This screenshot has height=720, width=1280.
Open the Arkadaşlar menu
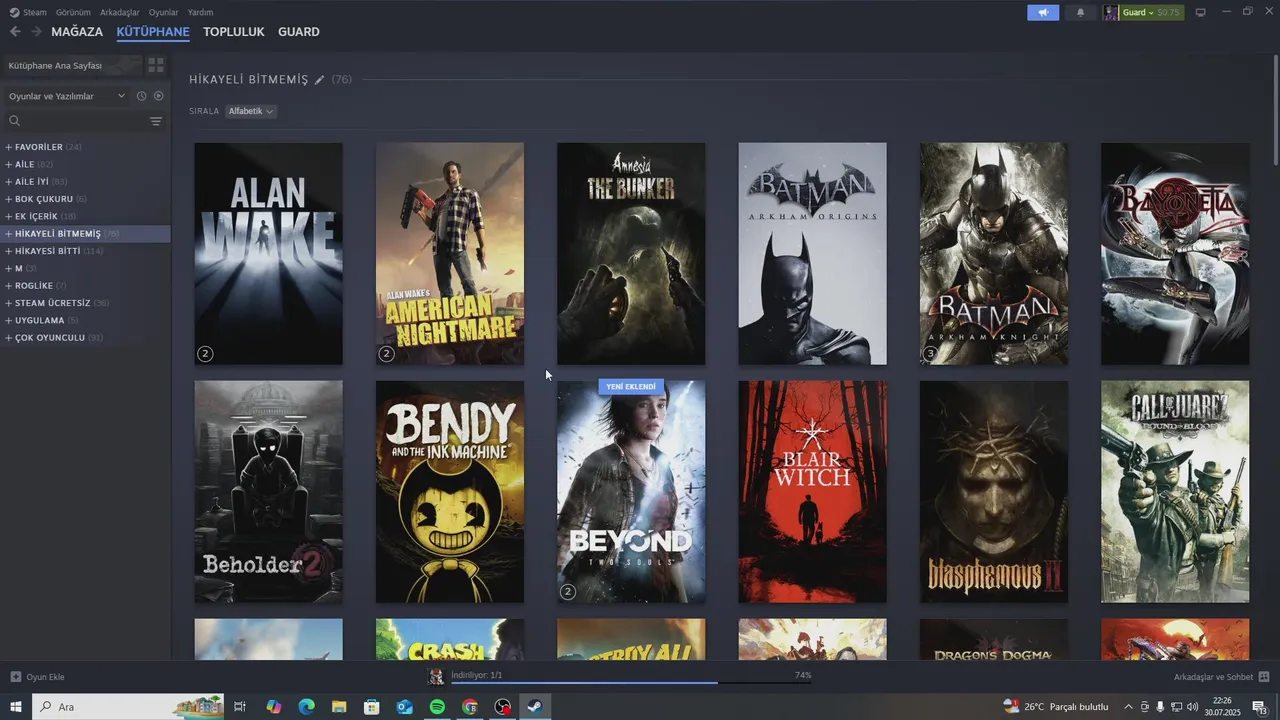(120, 12)
